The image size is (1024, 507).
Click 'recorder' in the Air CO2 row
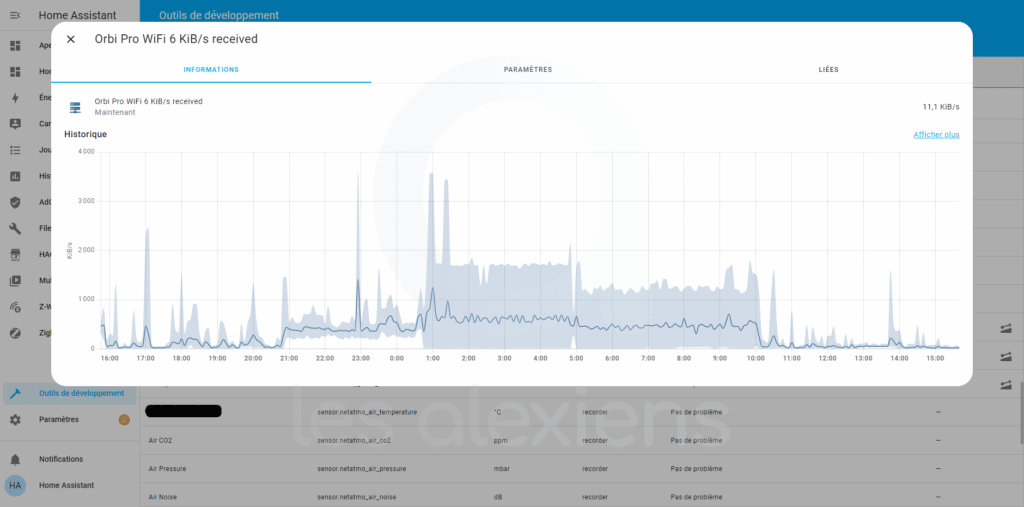click(595, 441)
